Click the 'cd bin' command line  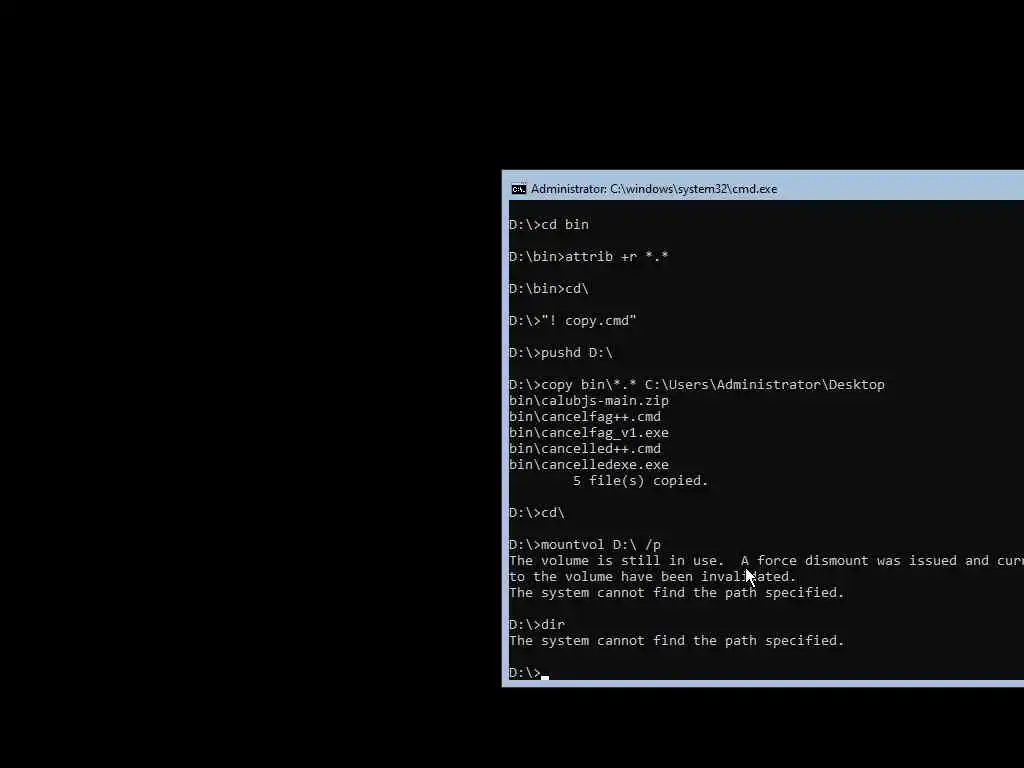(x=549, y=224)
